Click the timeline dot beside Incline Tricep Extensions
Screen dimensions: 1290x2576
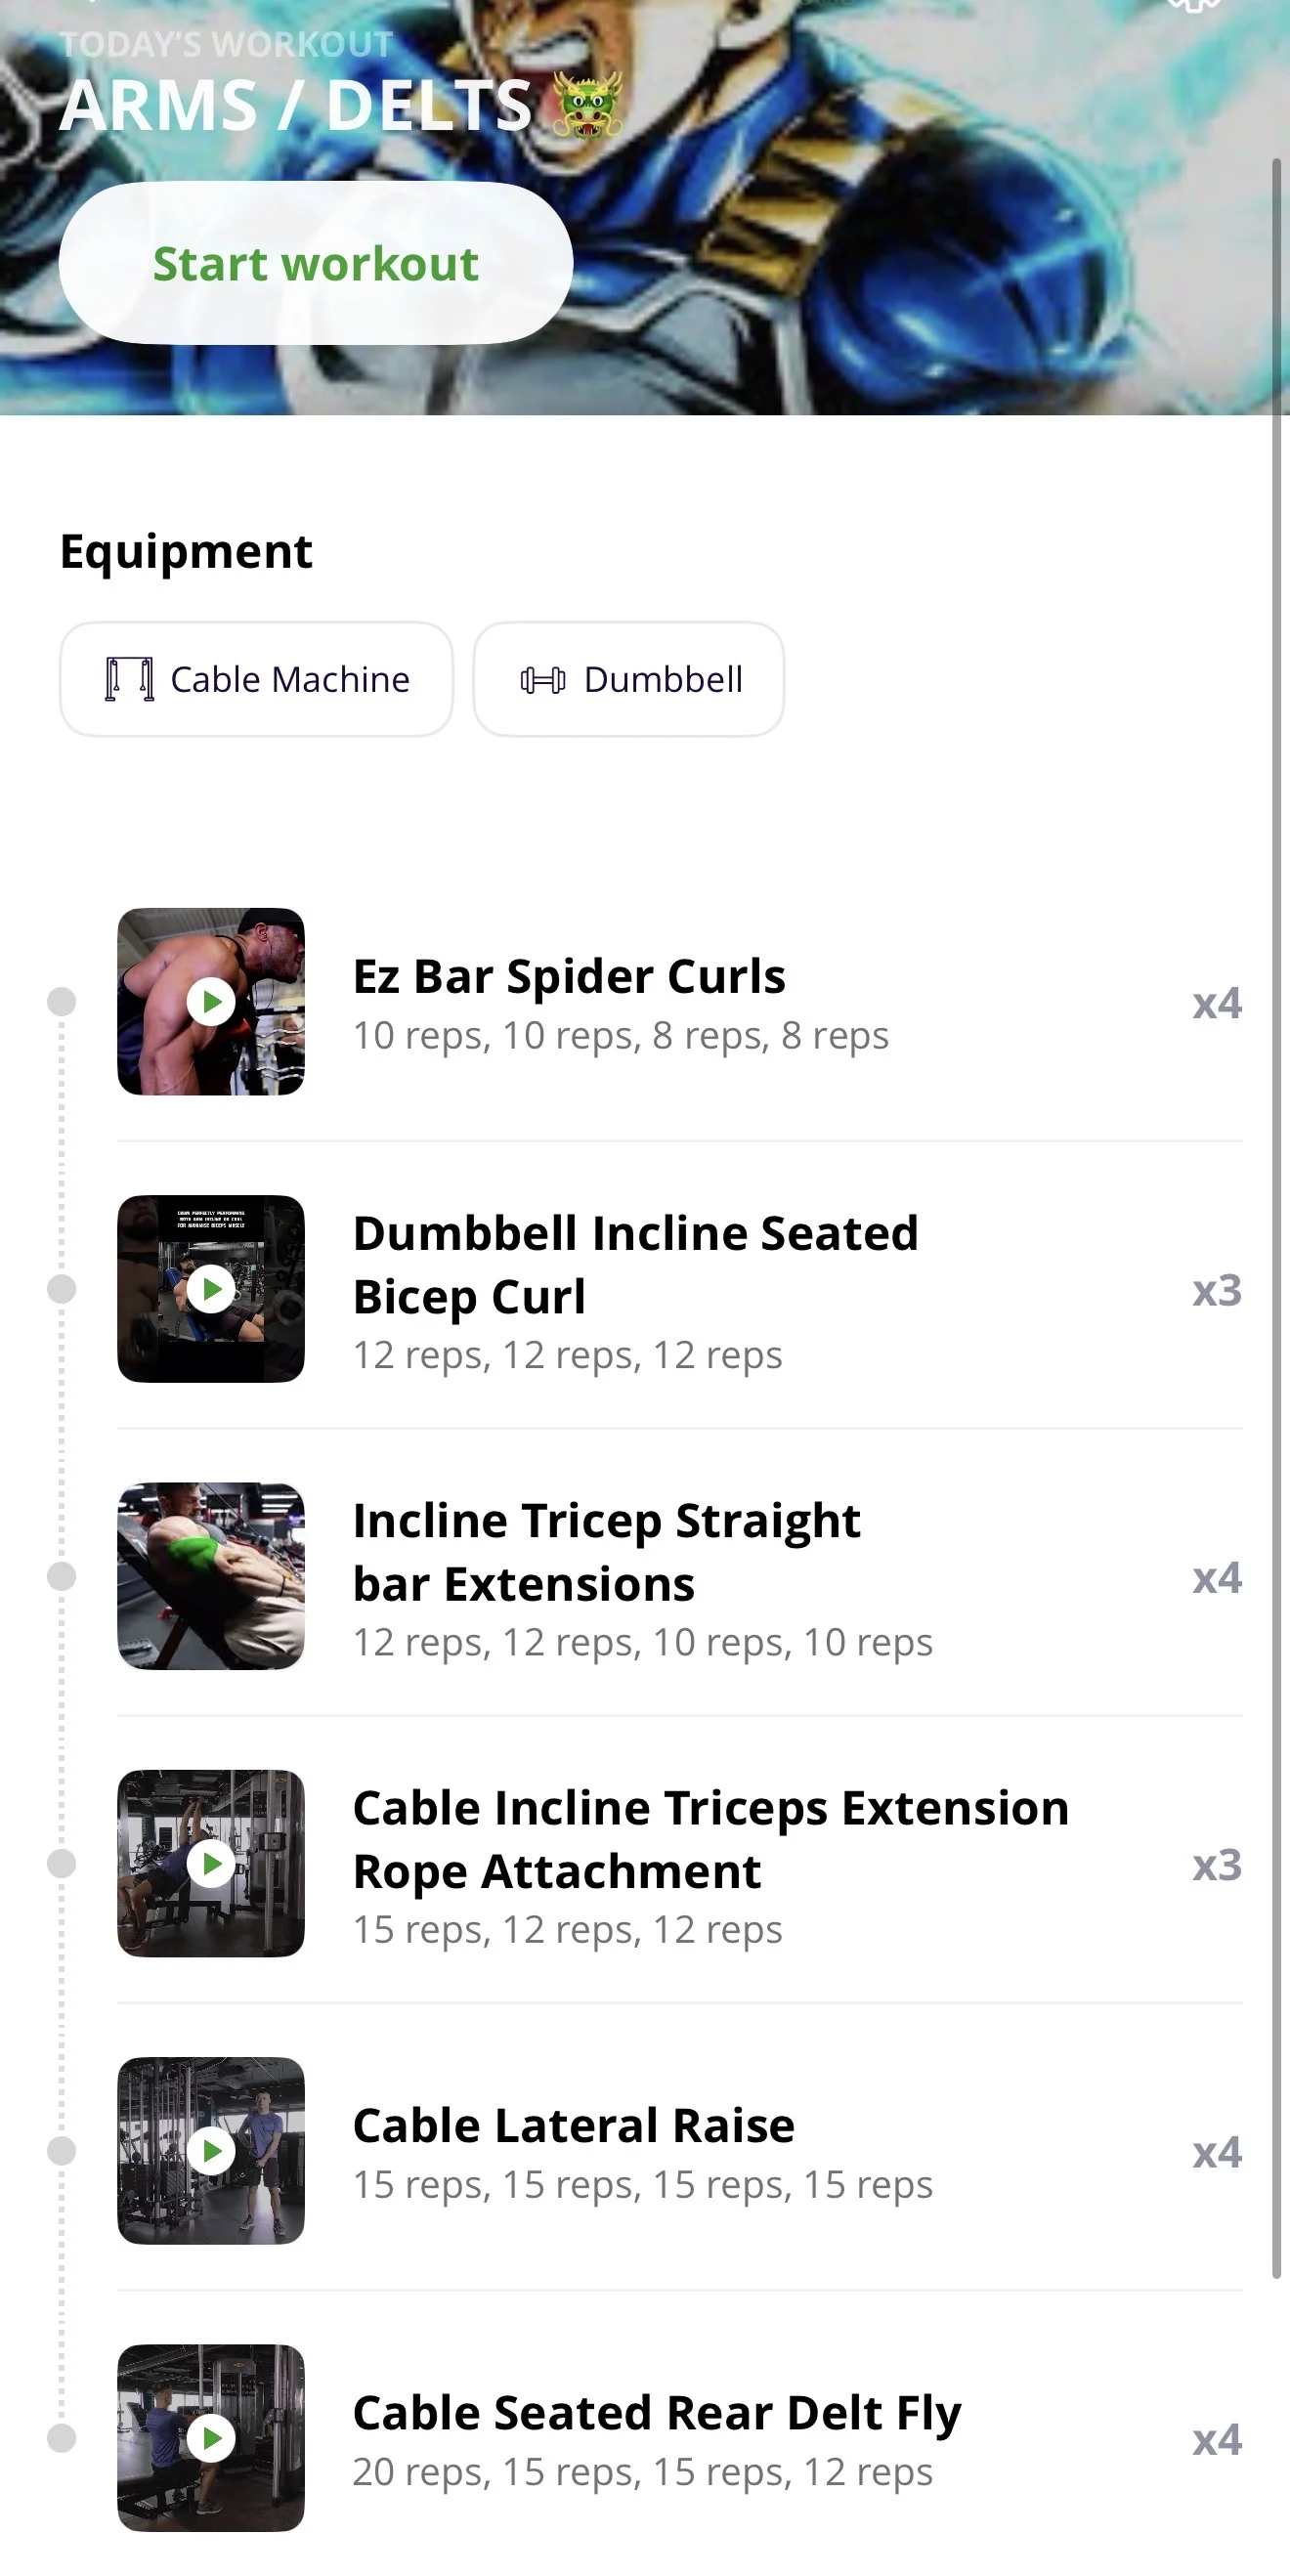tap(62, 1576)
